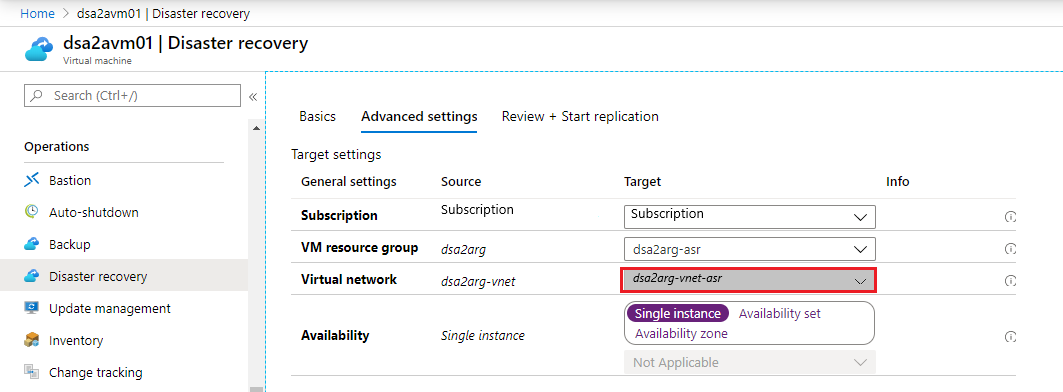The image size is (1063, 392).
Task: Click info icon for Availability row
Action: point(1009,336)
